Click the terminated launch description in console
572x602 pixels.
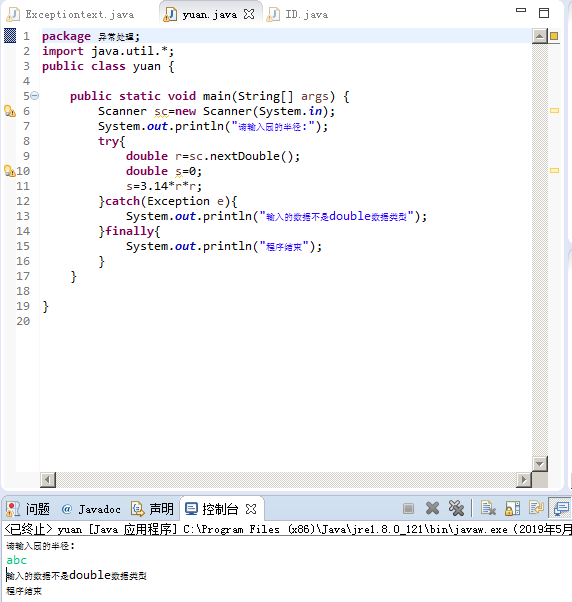[x=288, y=529]
